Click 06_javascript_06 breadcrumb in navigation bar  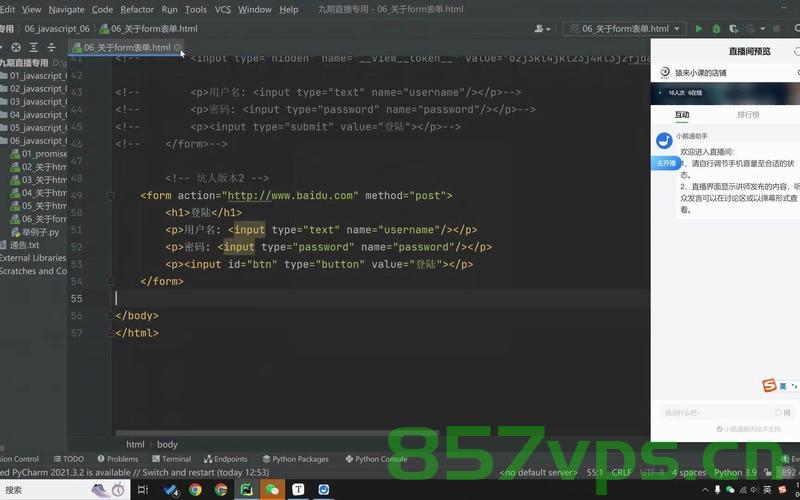(x=57, y=29)
